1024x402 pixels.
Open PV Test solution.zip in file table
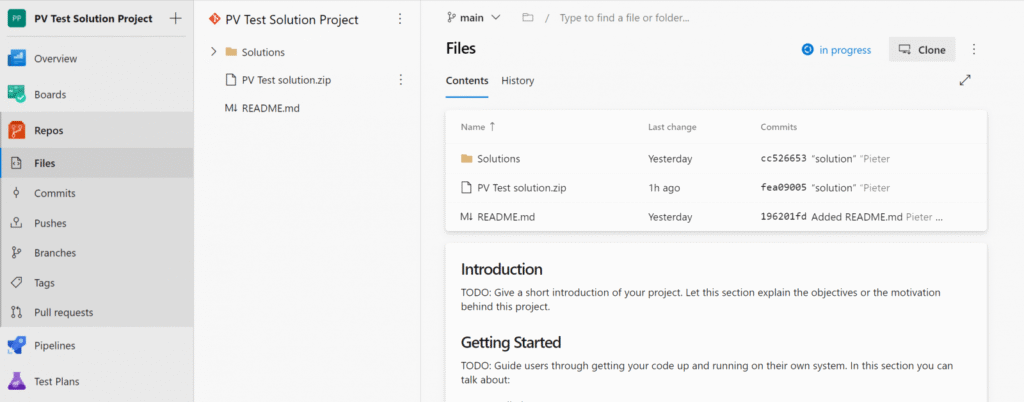[522, 188]
